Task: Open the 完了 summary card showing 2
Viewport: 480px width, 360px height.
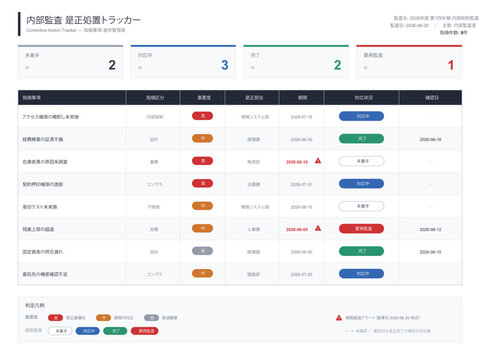Action: point(296,62)
